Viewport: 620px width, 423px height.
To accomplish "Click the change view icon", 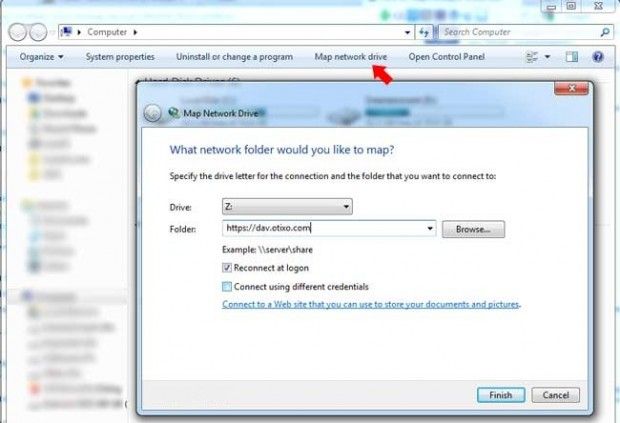I will point(532,57).
